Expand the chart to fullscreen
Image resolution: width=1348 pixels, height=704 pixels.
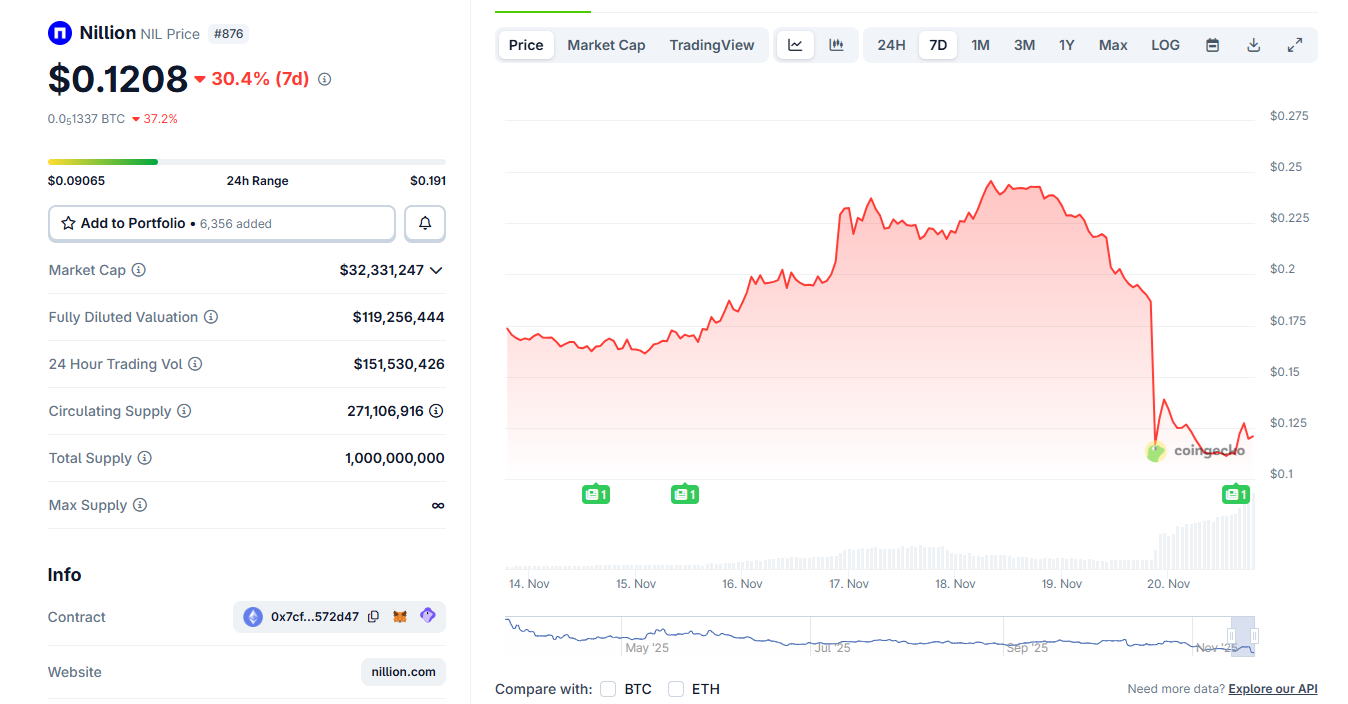[1294, 44]
